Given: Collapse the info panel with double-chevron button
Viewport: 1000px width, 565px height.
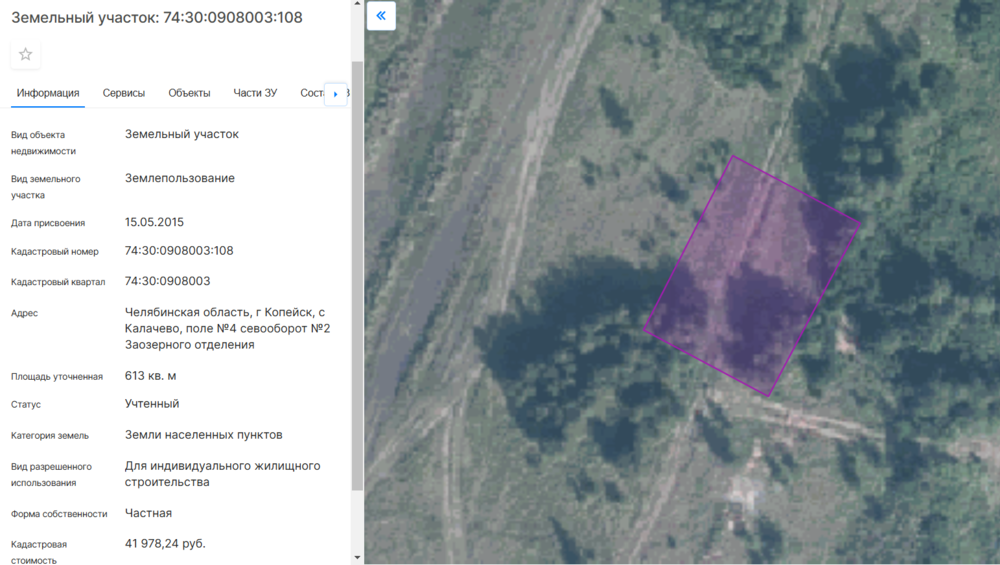Looking at the screenshot, I should tap(381, 16).
